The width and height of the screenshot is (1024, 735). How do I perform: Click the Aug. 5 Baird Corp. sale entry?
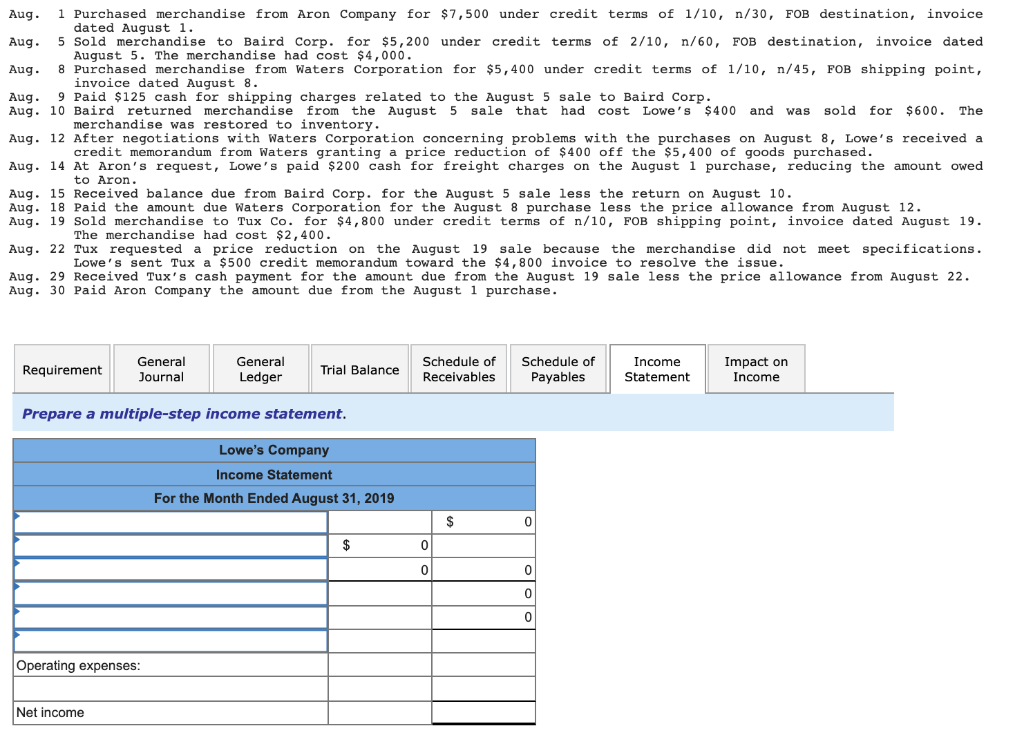tap(496, 48)
